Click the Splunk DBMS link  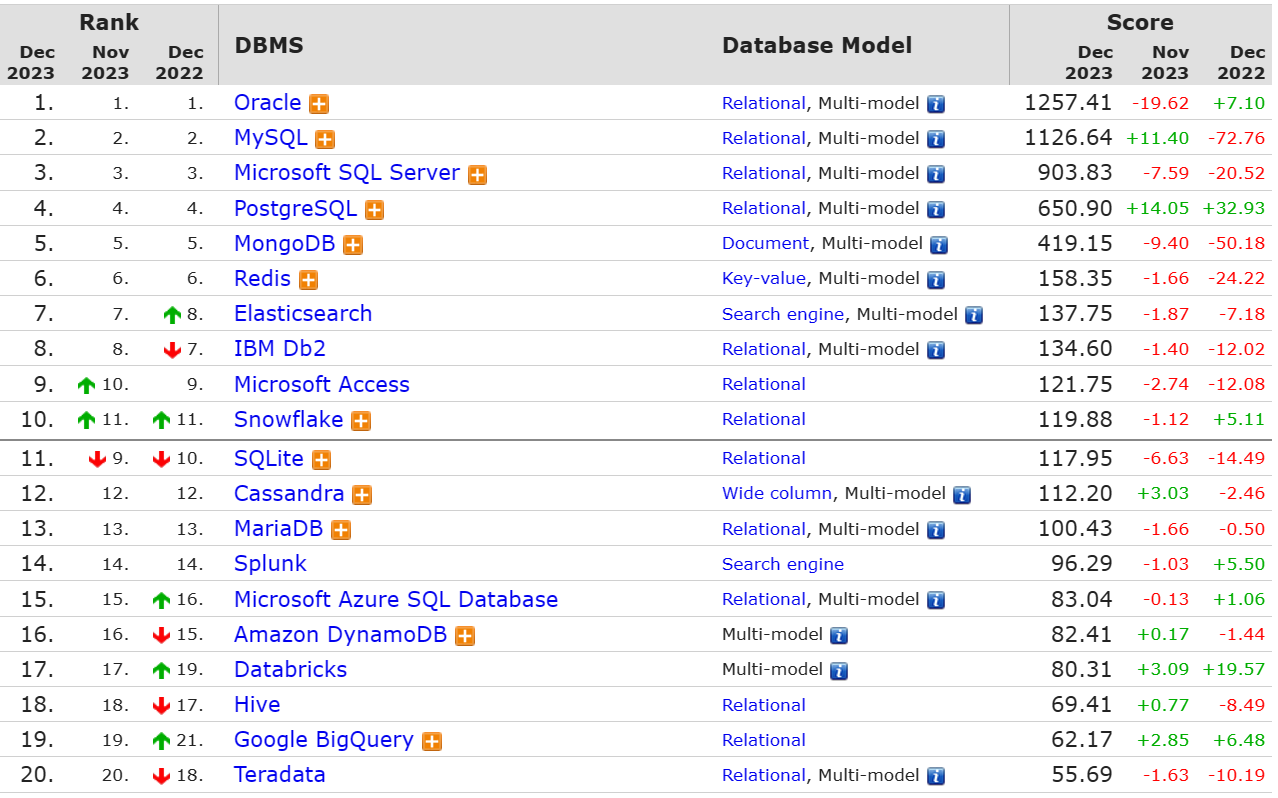270,564
